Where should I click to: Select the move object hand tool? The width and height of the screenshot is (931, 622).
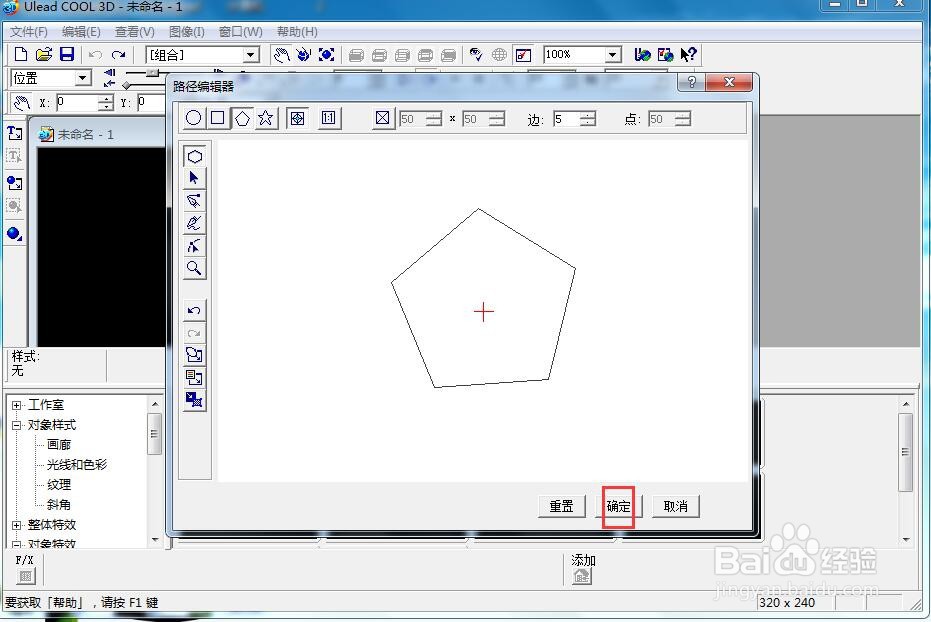tap(281, 55)
